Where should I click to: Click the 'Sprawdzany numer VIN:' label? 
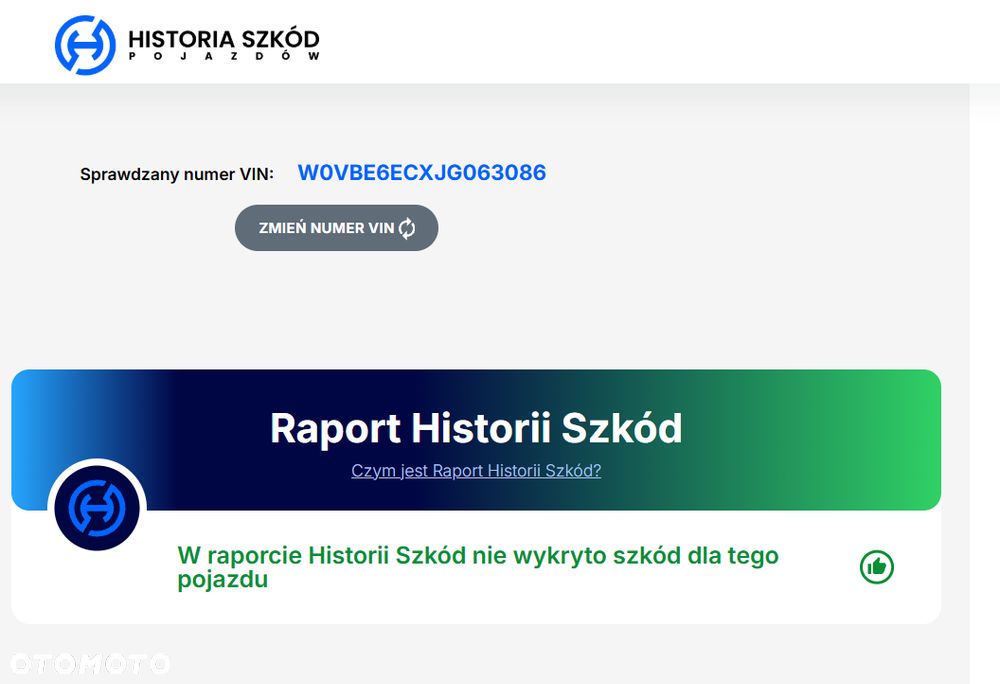tap(177, 174)
